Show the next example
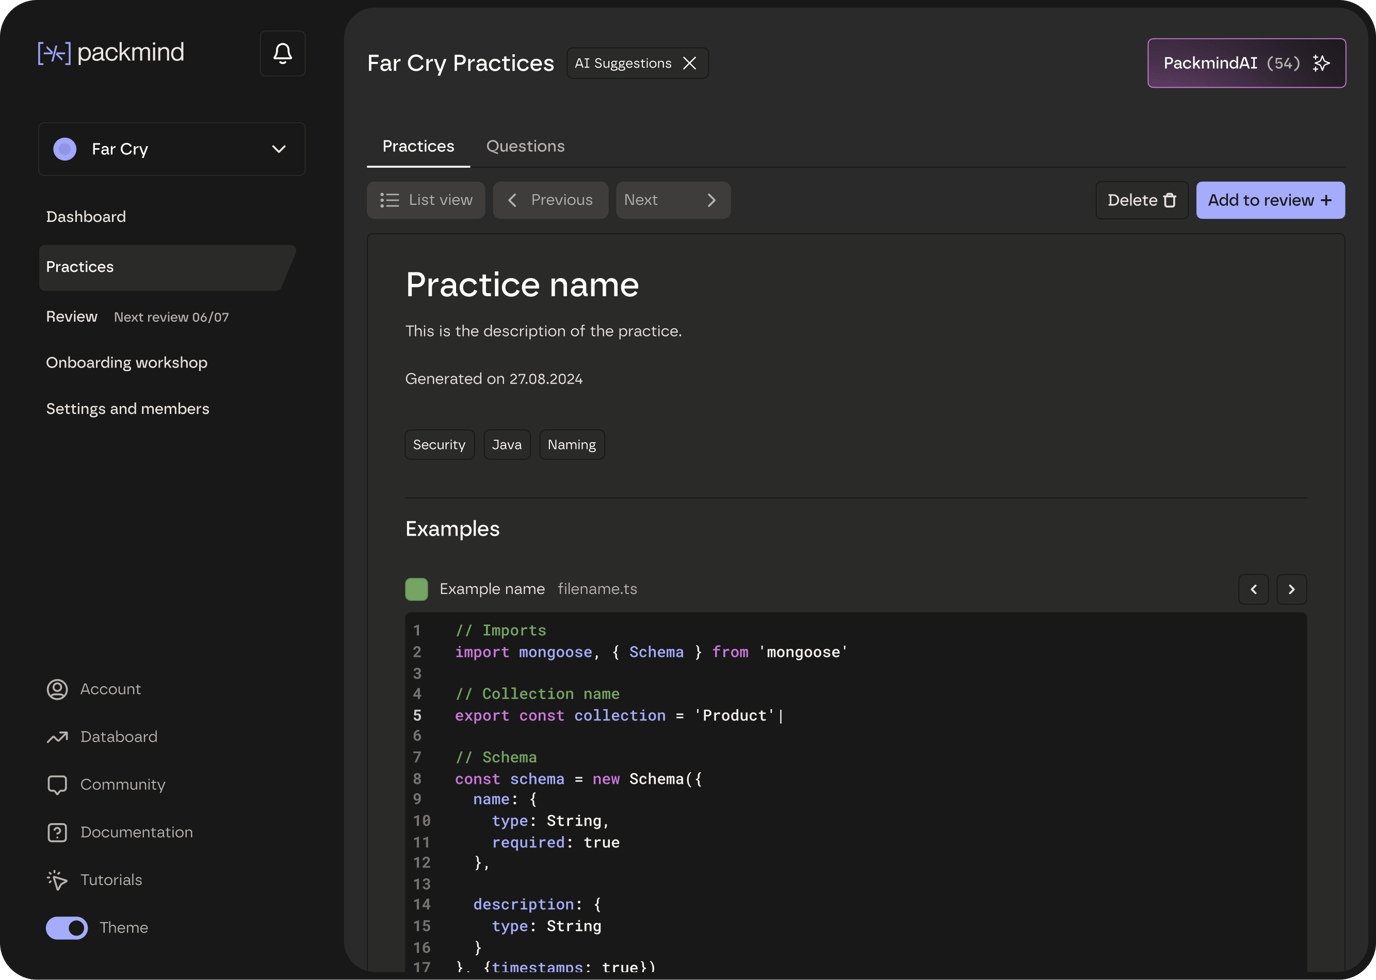Viewport: 1376px width, 980px height. 1292,589
